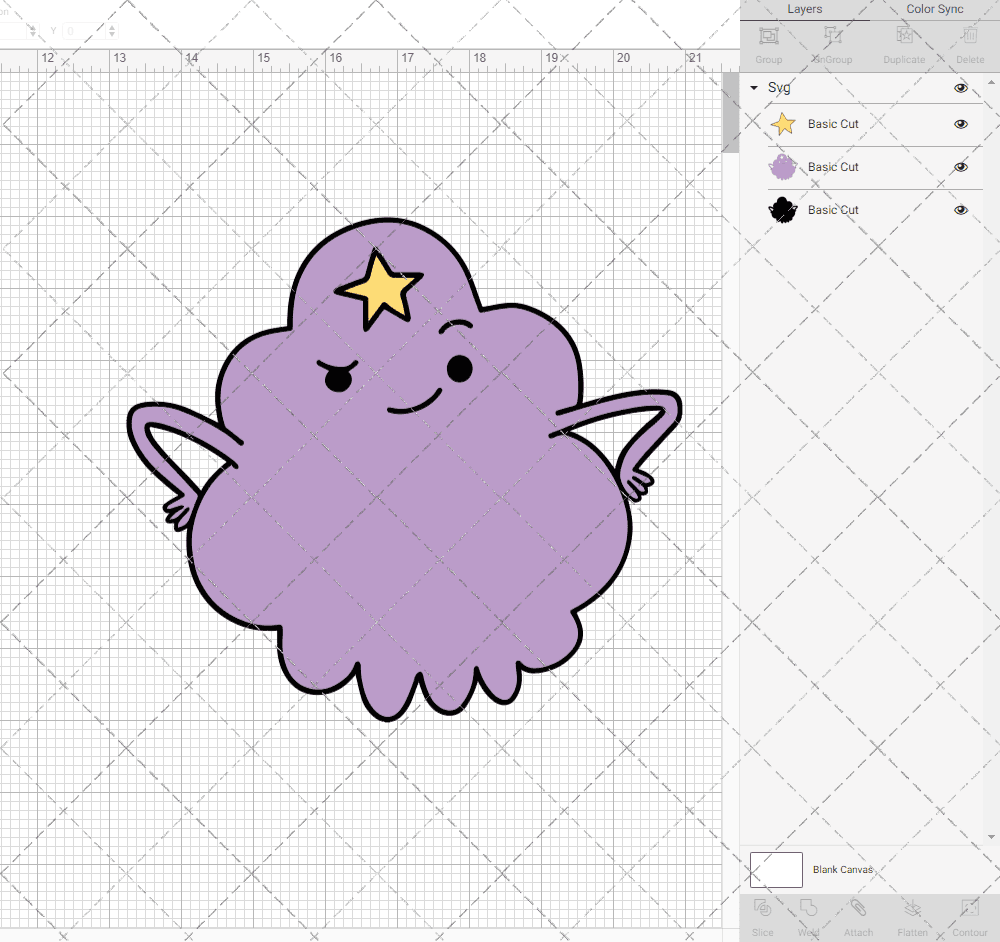Click the Group icon in Layers panel
Image resolution: width=1000 pixels, height=942 pixels.
tap(768, 36)
